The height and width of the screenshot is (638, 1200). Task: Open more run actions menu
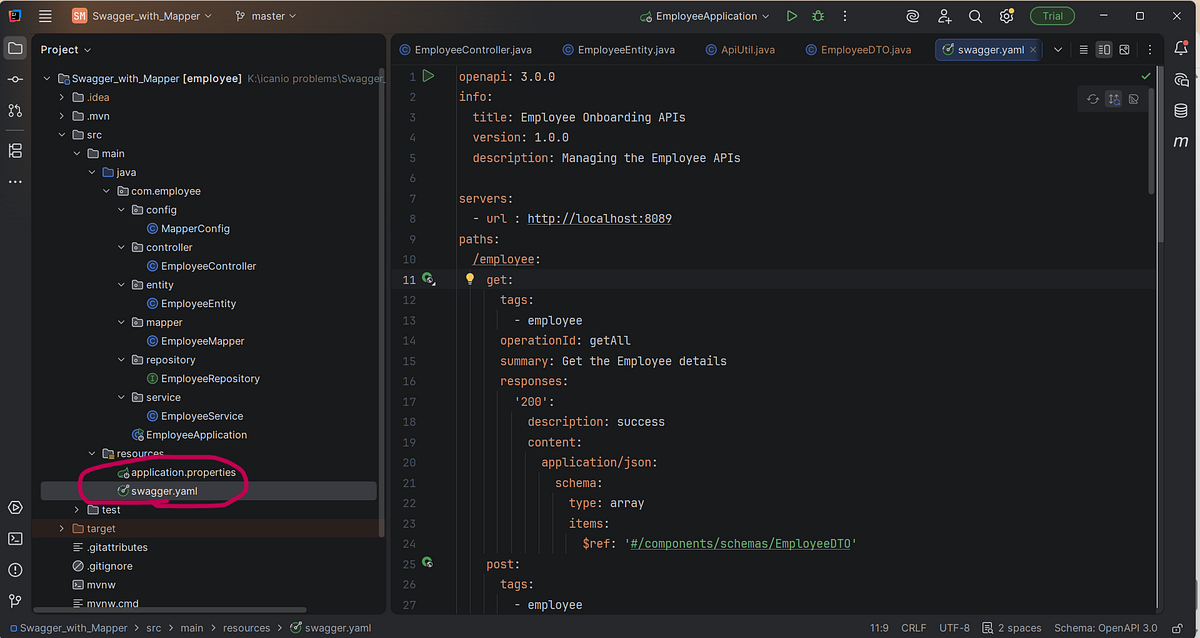[843, 16]
